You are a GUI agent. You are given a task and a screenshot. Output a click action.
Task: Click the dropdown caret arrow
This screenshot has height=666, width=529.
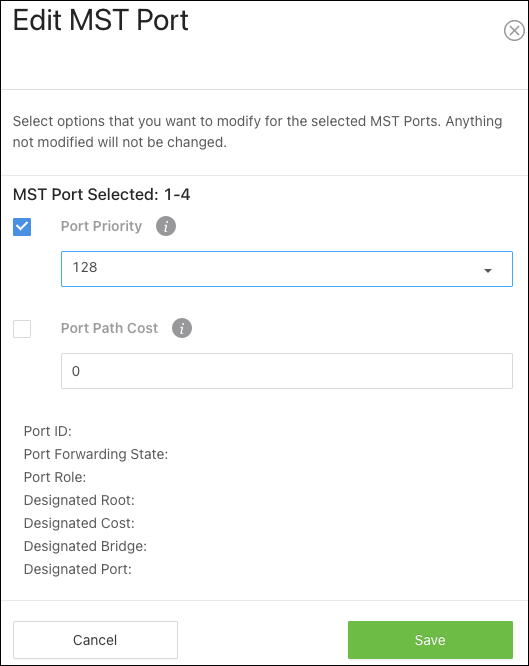(488, 271)
